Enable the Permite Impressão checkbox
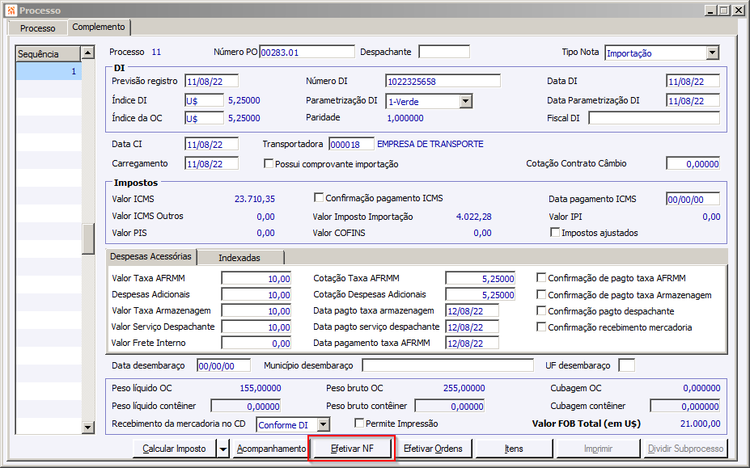The width and height of the screenshot is (750, 468). coord(358,425)
